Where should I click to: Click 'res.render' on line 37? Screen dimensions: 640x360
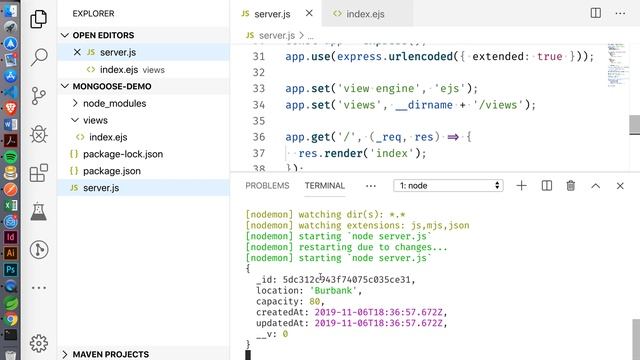[331, 153]
